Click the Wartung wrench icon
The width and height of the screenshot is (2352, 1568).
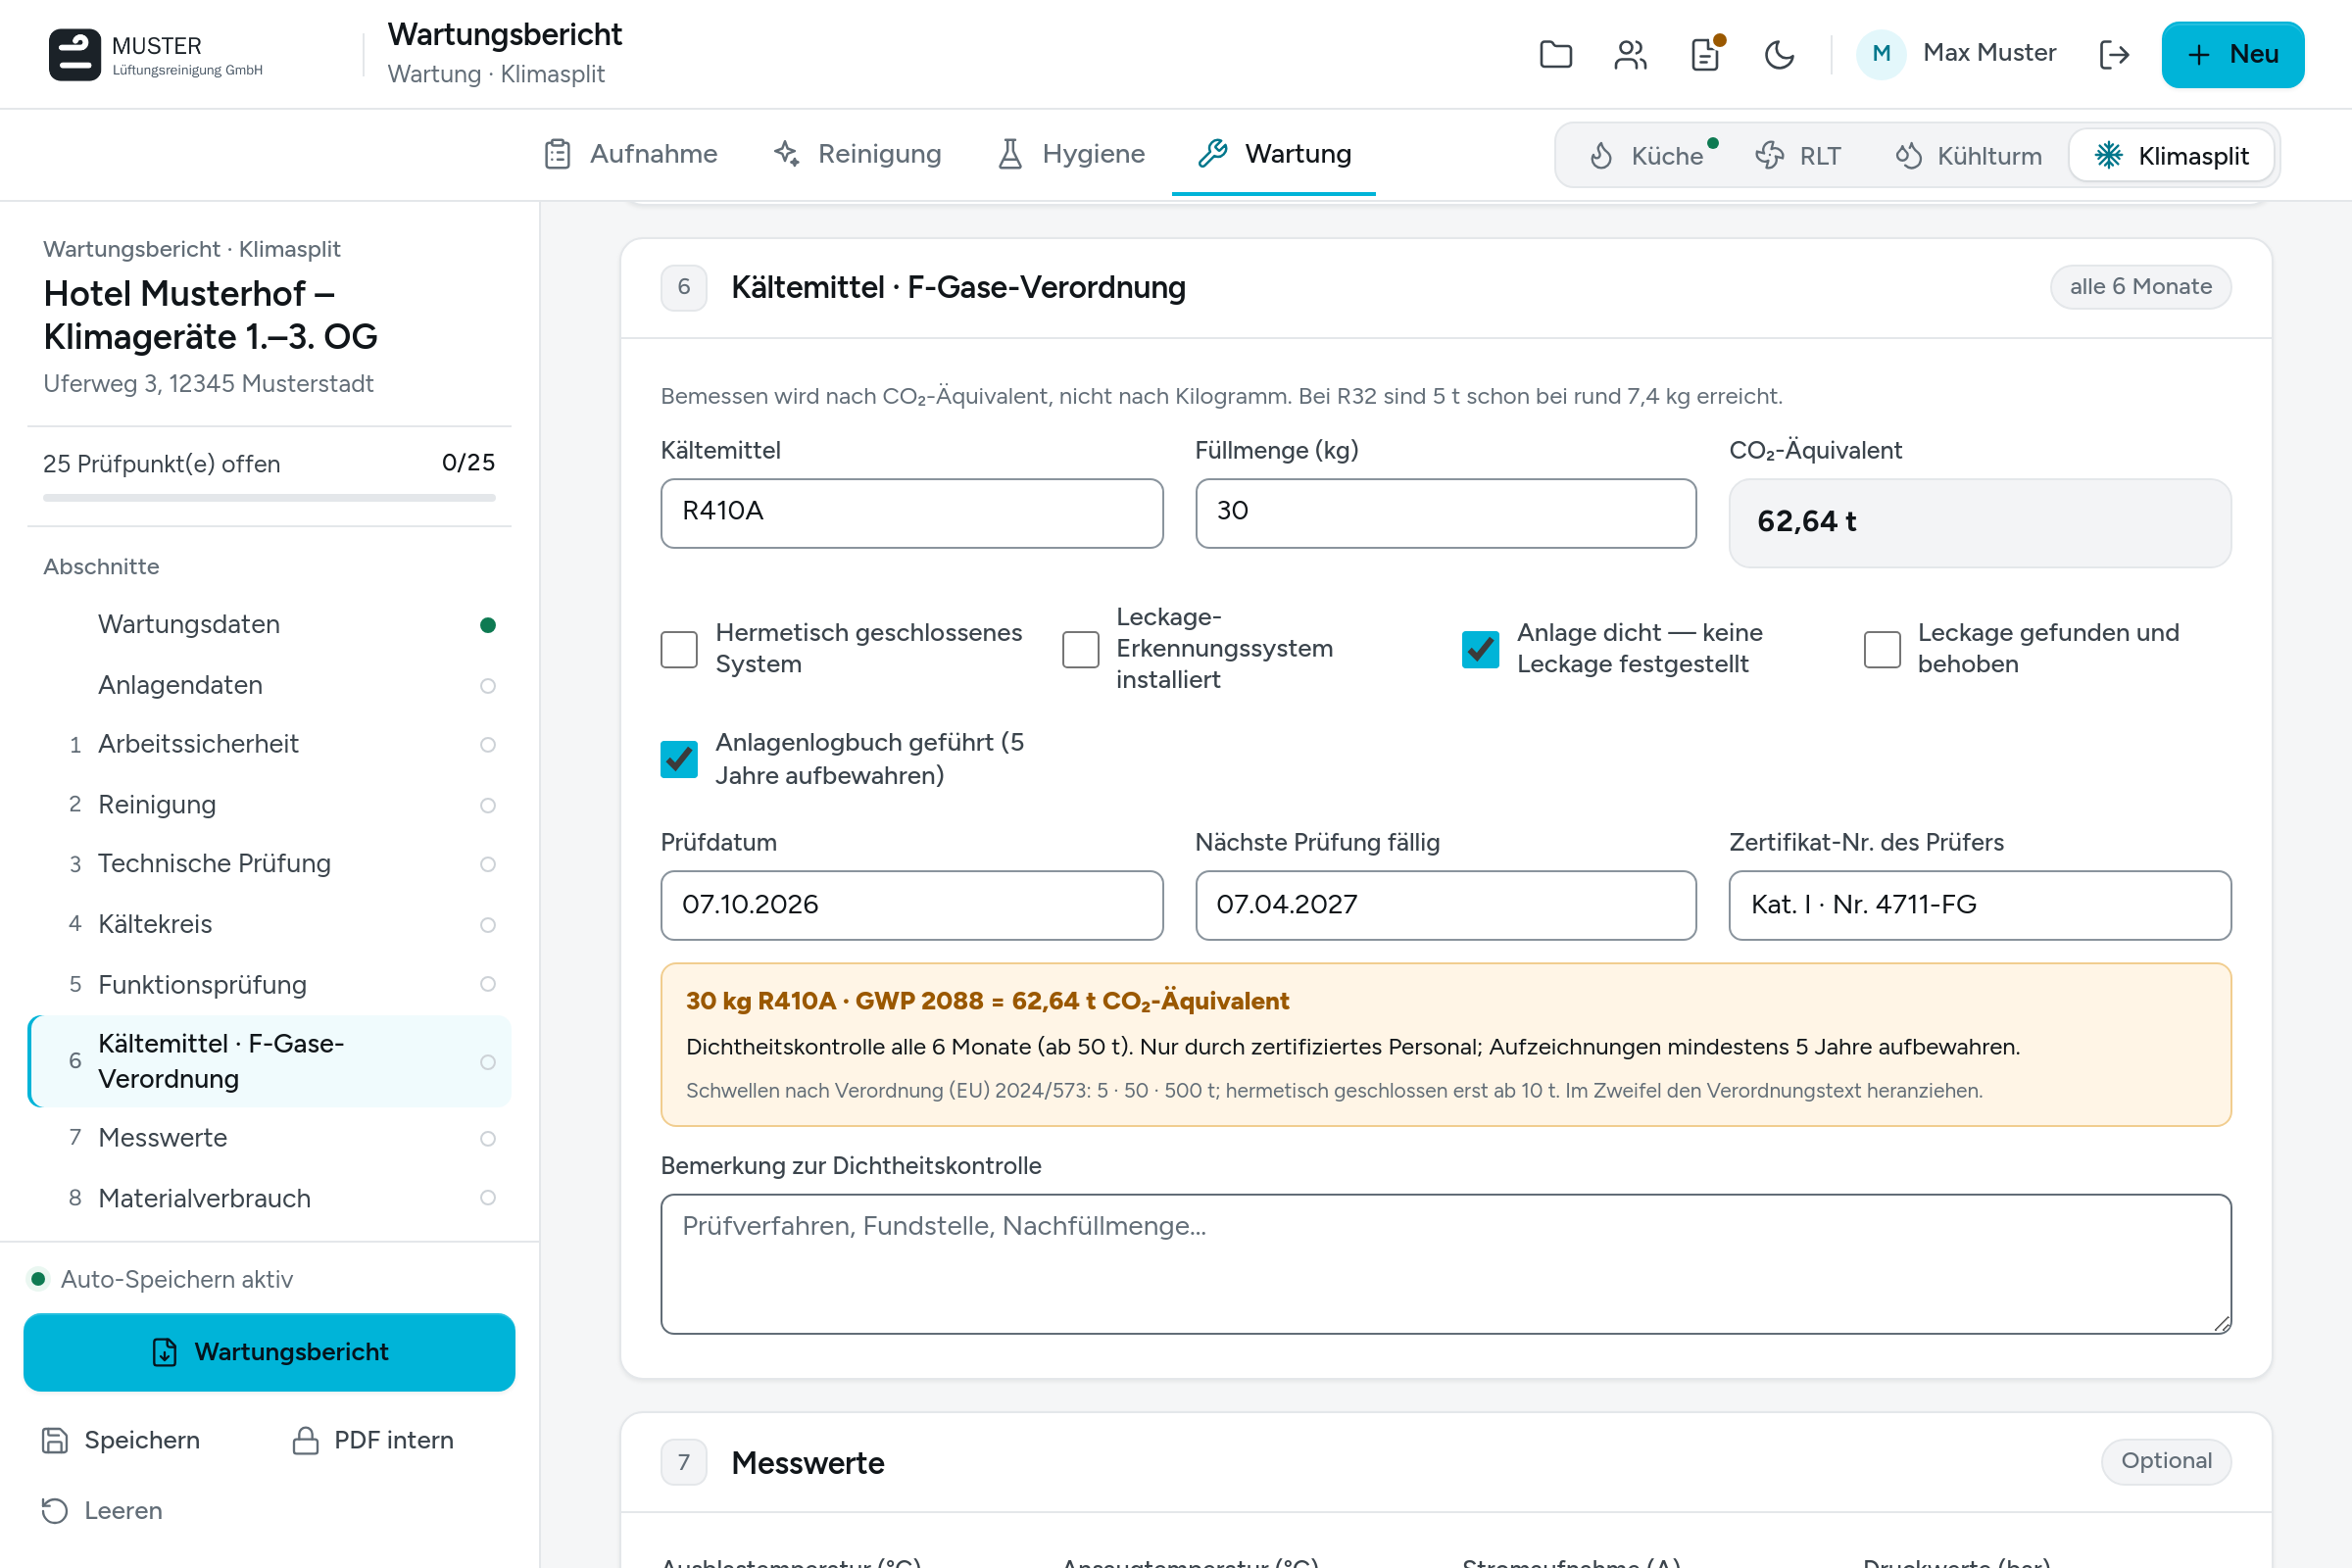(x=1212, y=154)
